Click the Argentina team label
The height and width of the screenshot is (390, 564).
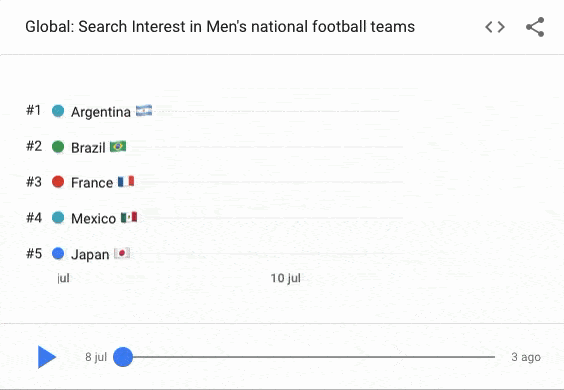101,112
